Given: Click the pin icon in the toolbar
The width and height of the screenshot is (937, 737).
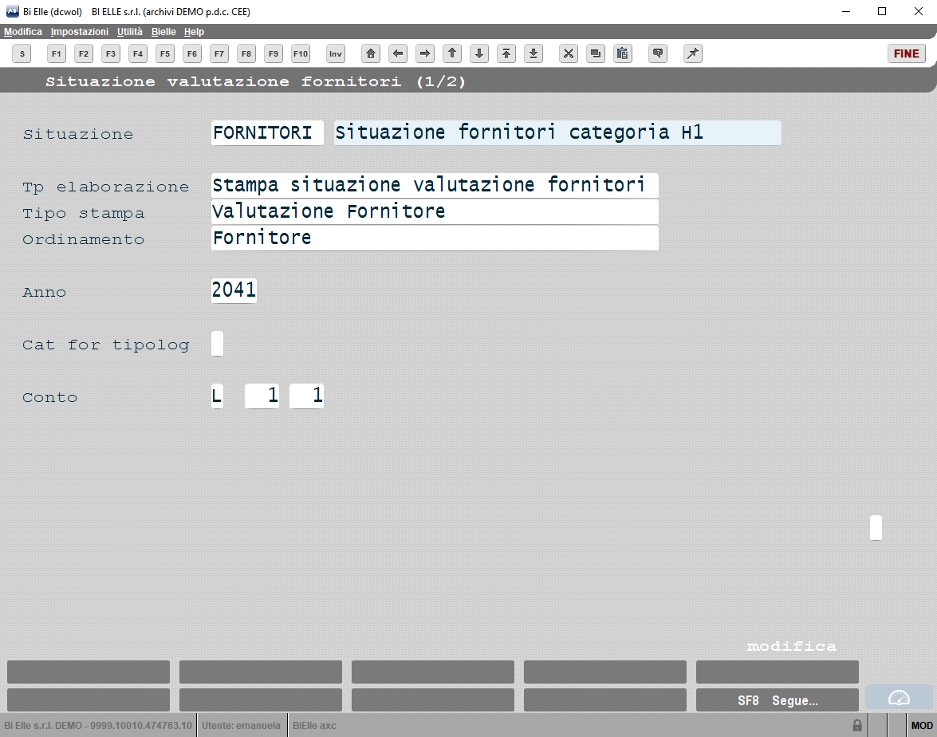Looking at the screenshot, I should coord(693,54).
